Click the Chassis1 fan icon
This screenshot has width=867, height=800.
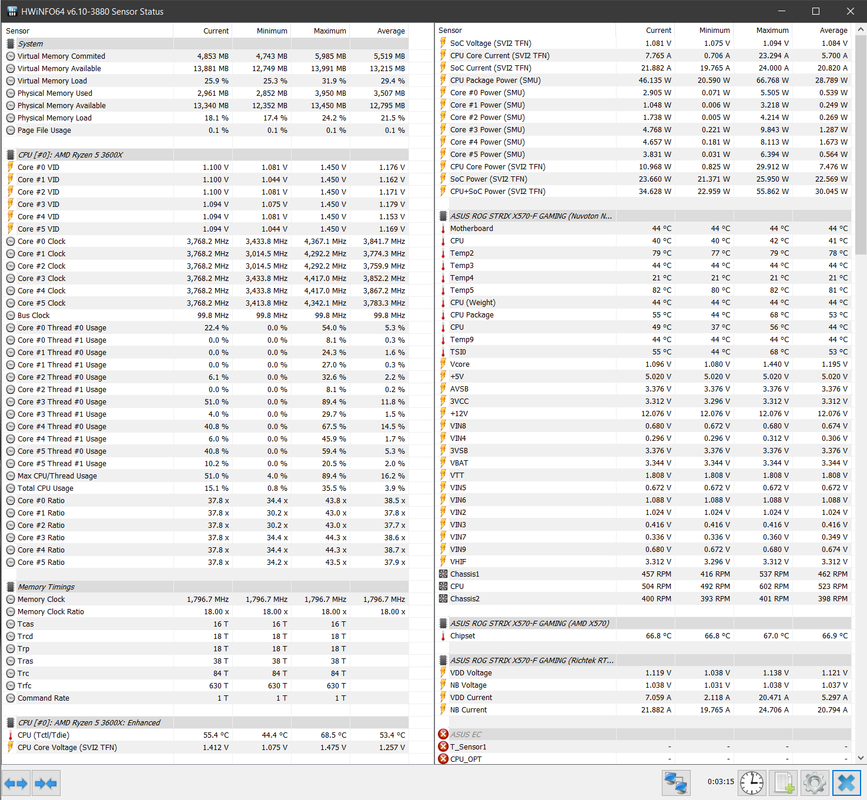point(443,574)
